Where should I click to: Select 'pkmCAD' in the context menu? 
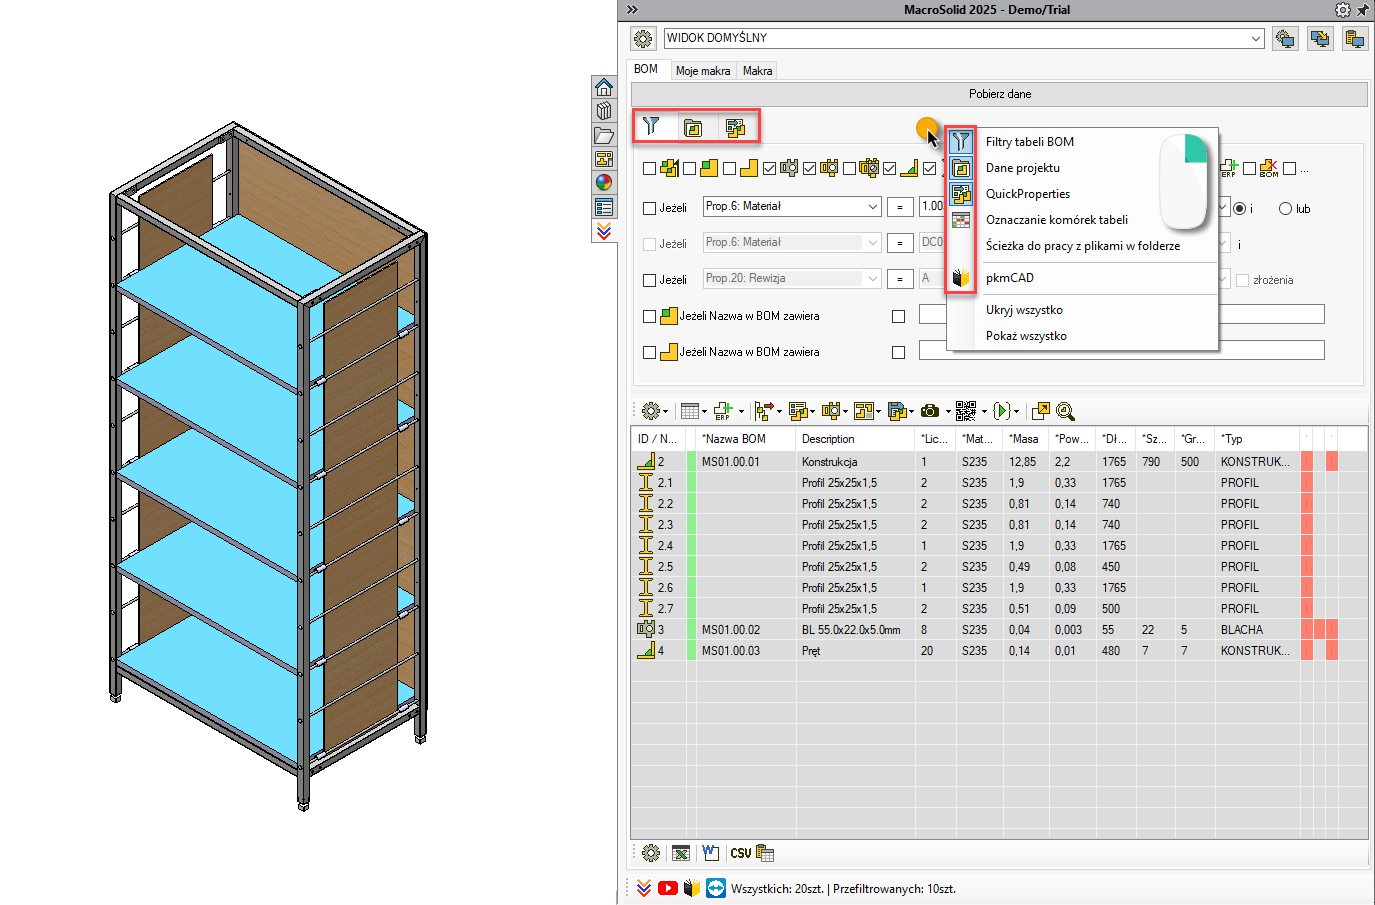1009,278
